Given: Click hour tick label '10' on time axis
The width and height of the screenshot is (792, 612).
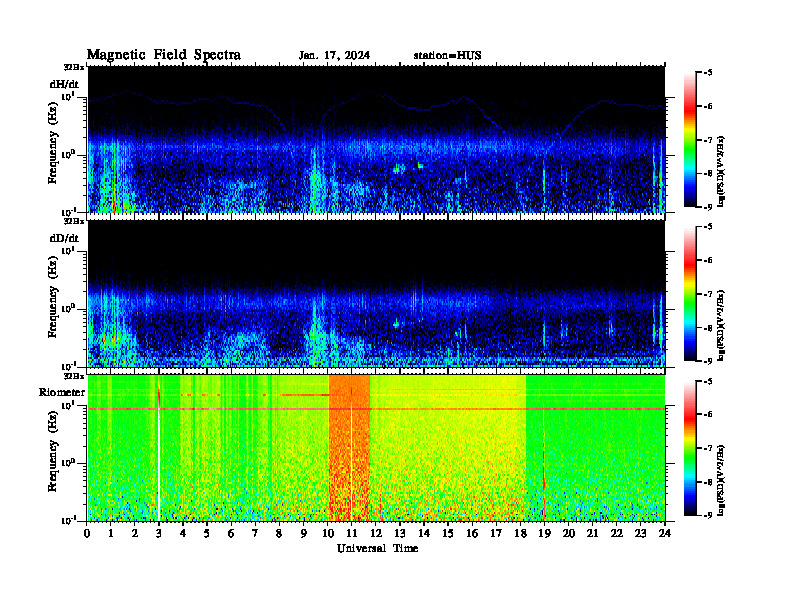Looking at the screenshot, I should 328,533.
